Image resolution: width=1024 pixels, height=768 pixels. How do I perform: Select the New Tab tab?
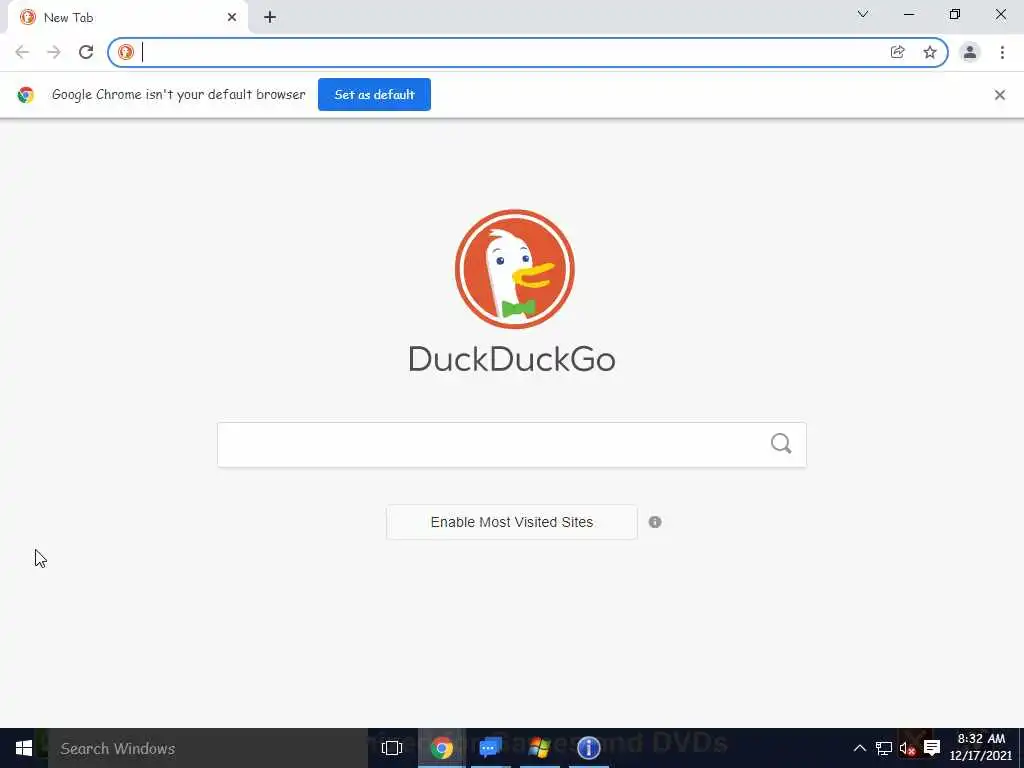point(128,18)
